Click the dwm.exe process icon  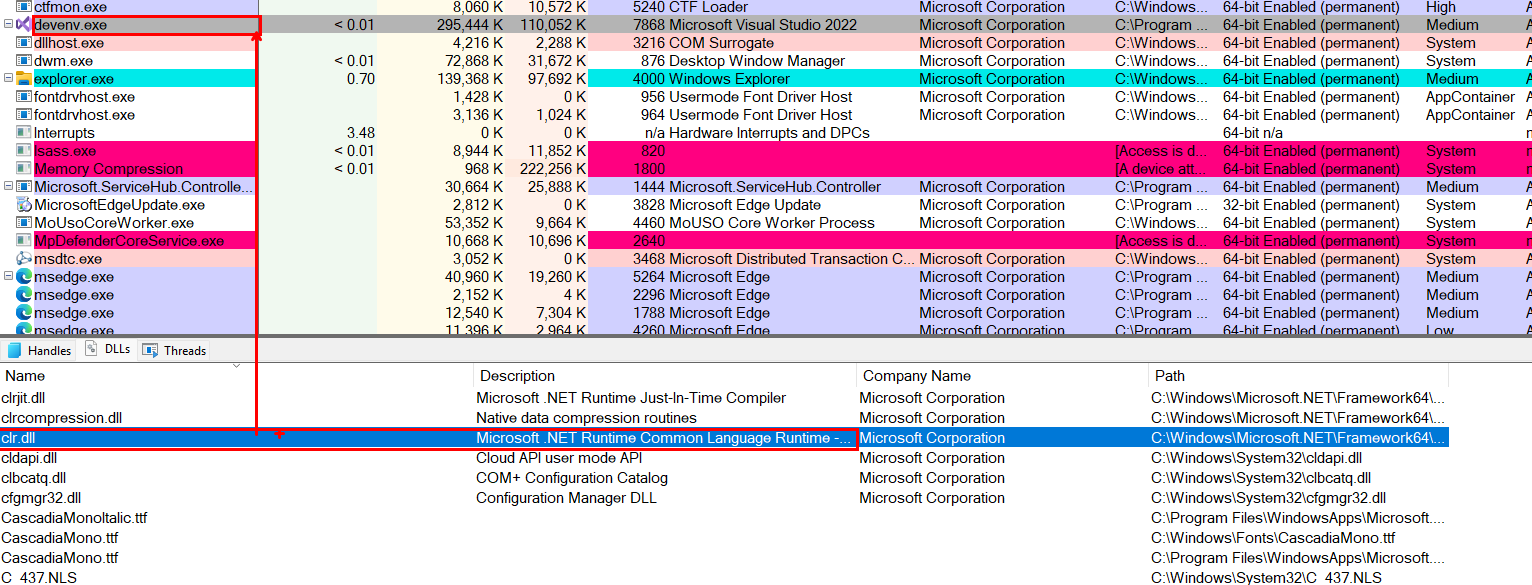(x=24, y=61)
